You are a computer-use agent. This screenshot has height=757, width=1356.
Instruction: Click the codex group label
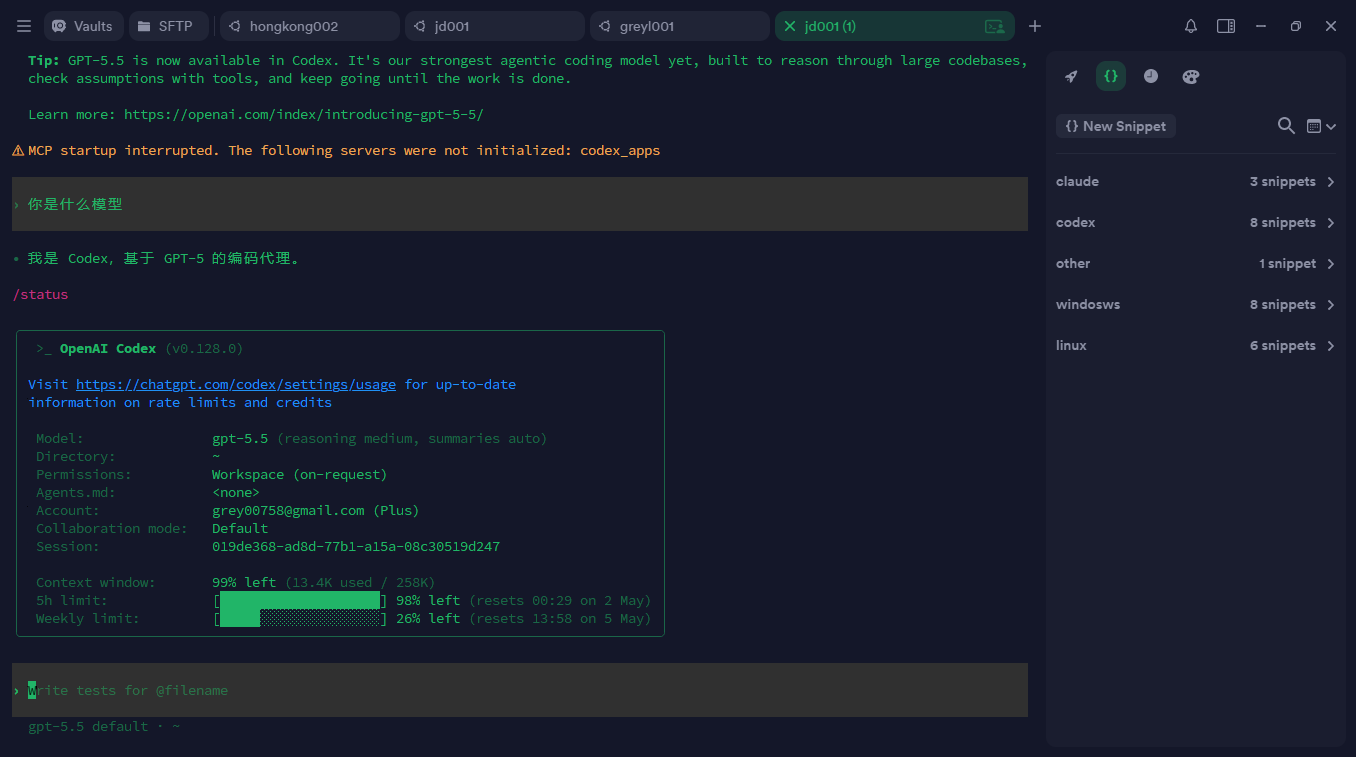coord(1075,223)
